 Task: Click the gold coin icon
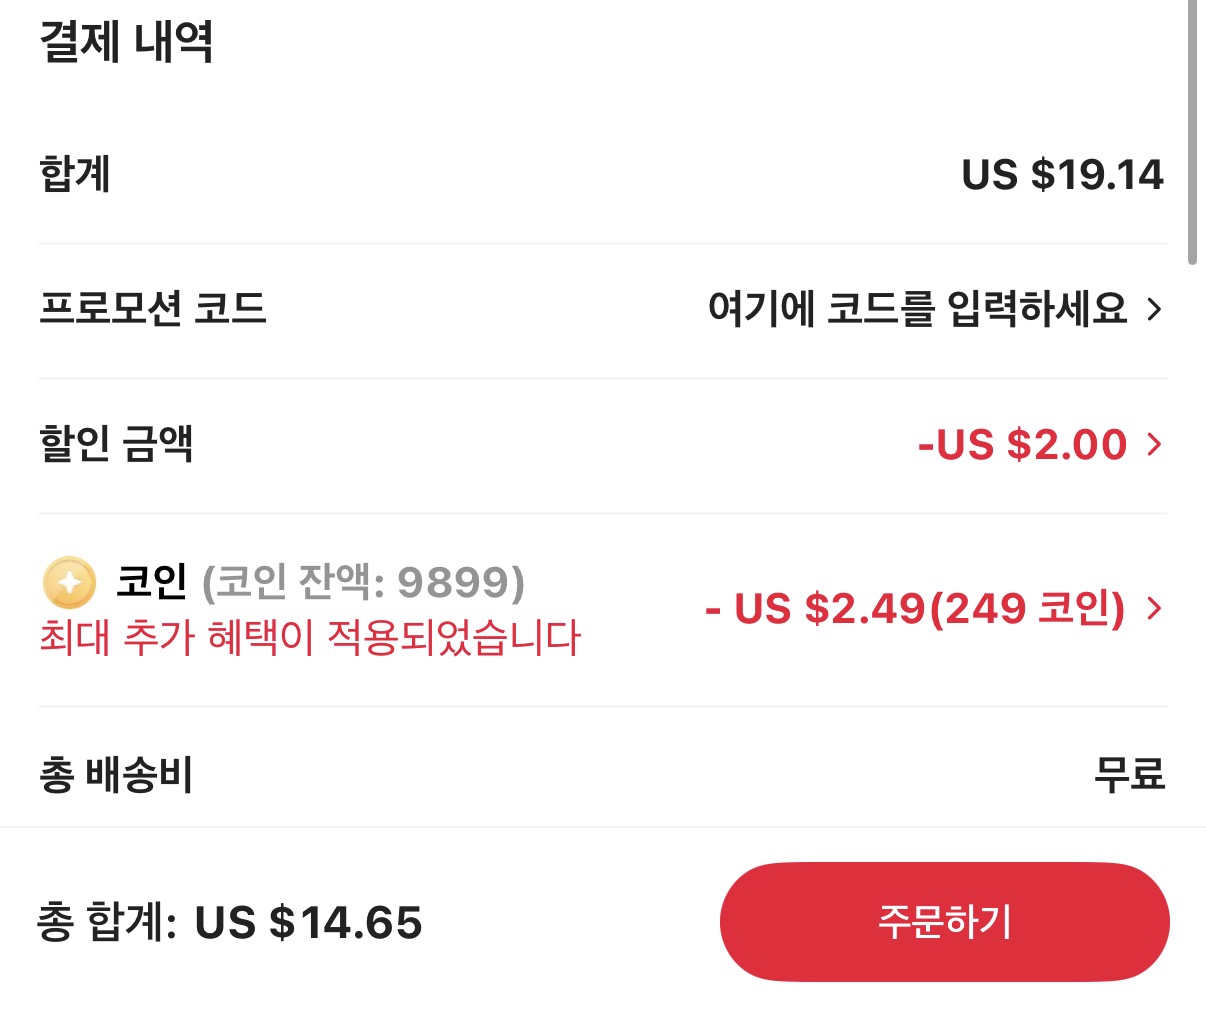(x=69, y=582)
